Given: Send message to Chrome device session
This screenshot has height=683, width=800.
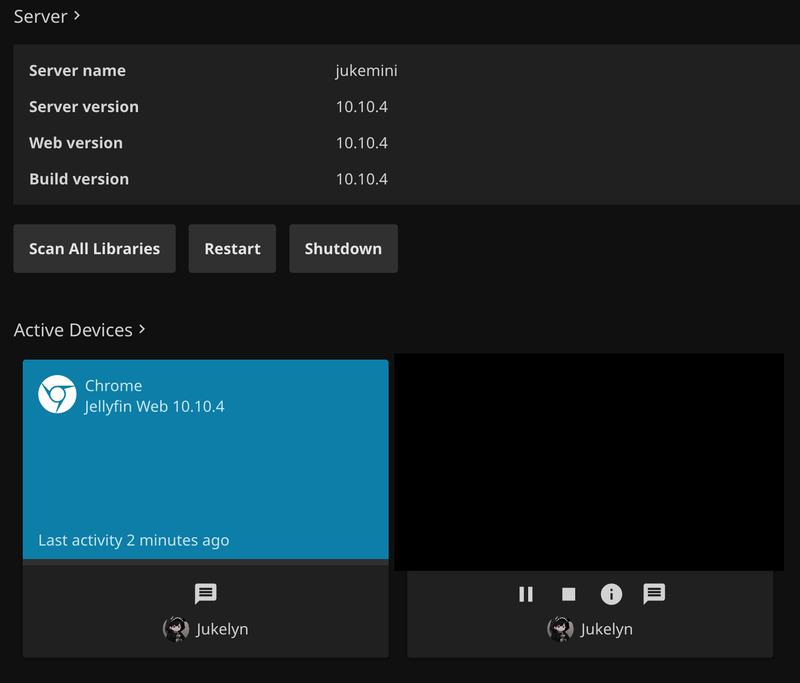Looking at the screenshot, I should coord(206,594).
